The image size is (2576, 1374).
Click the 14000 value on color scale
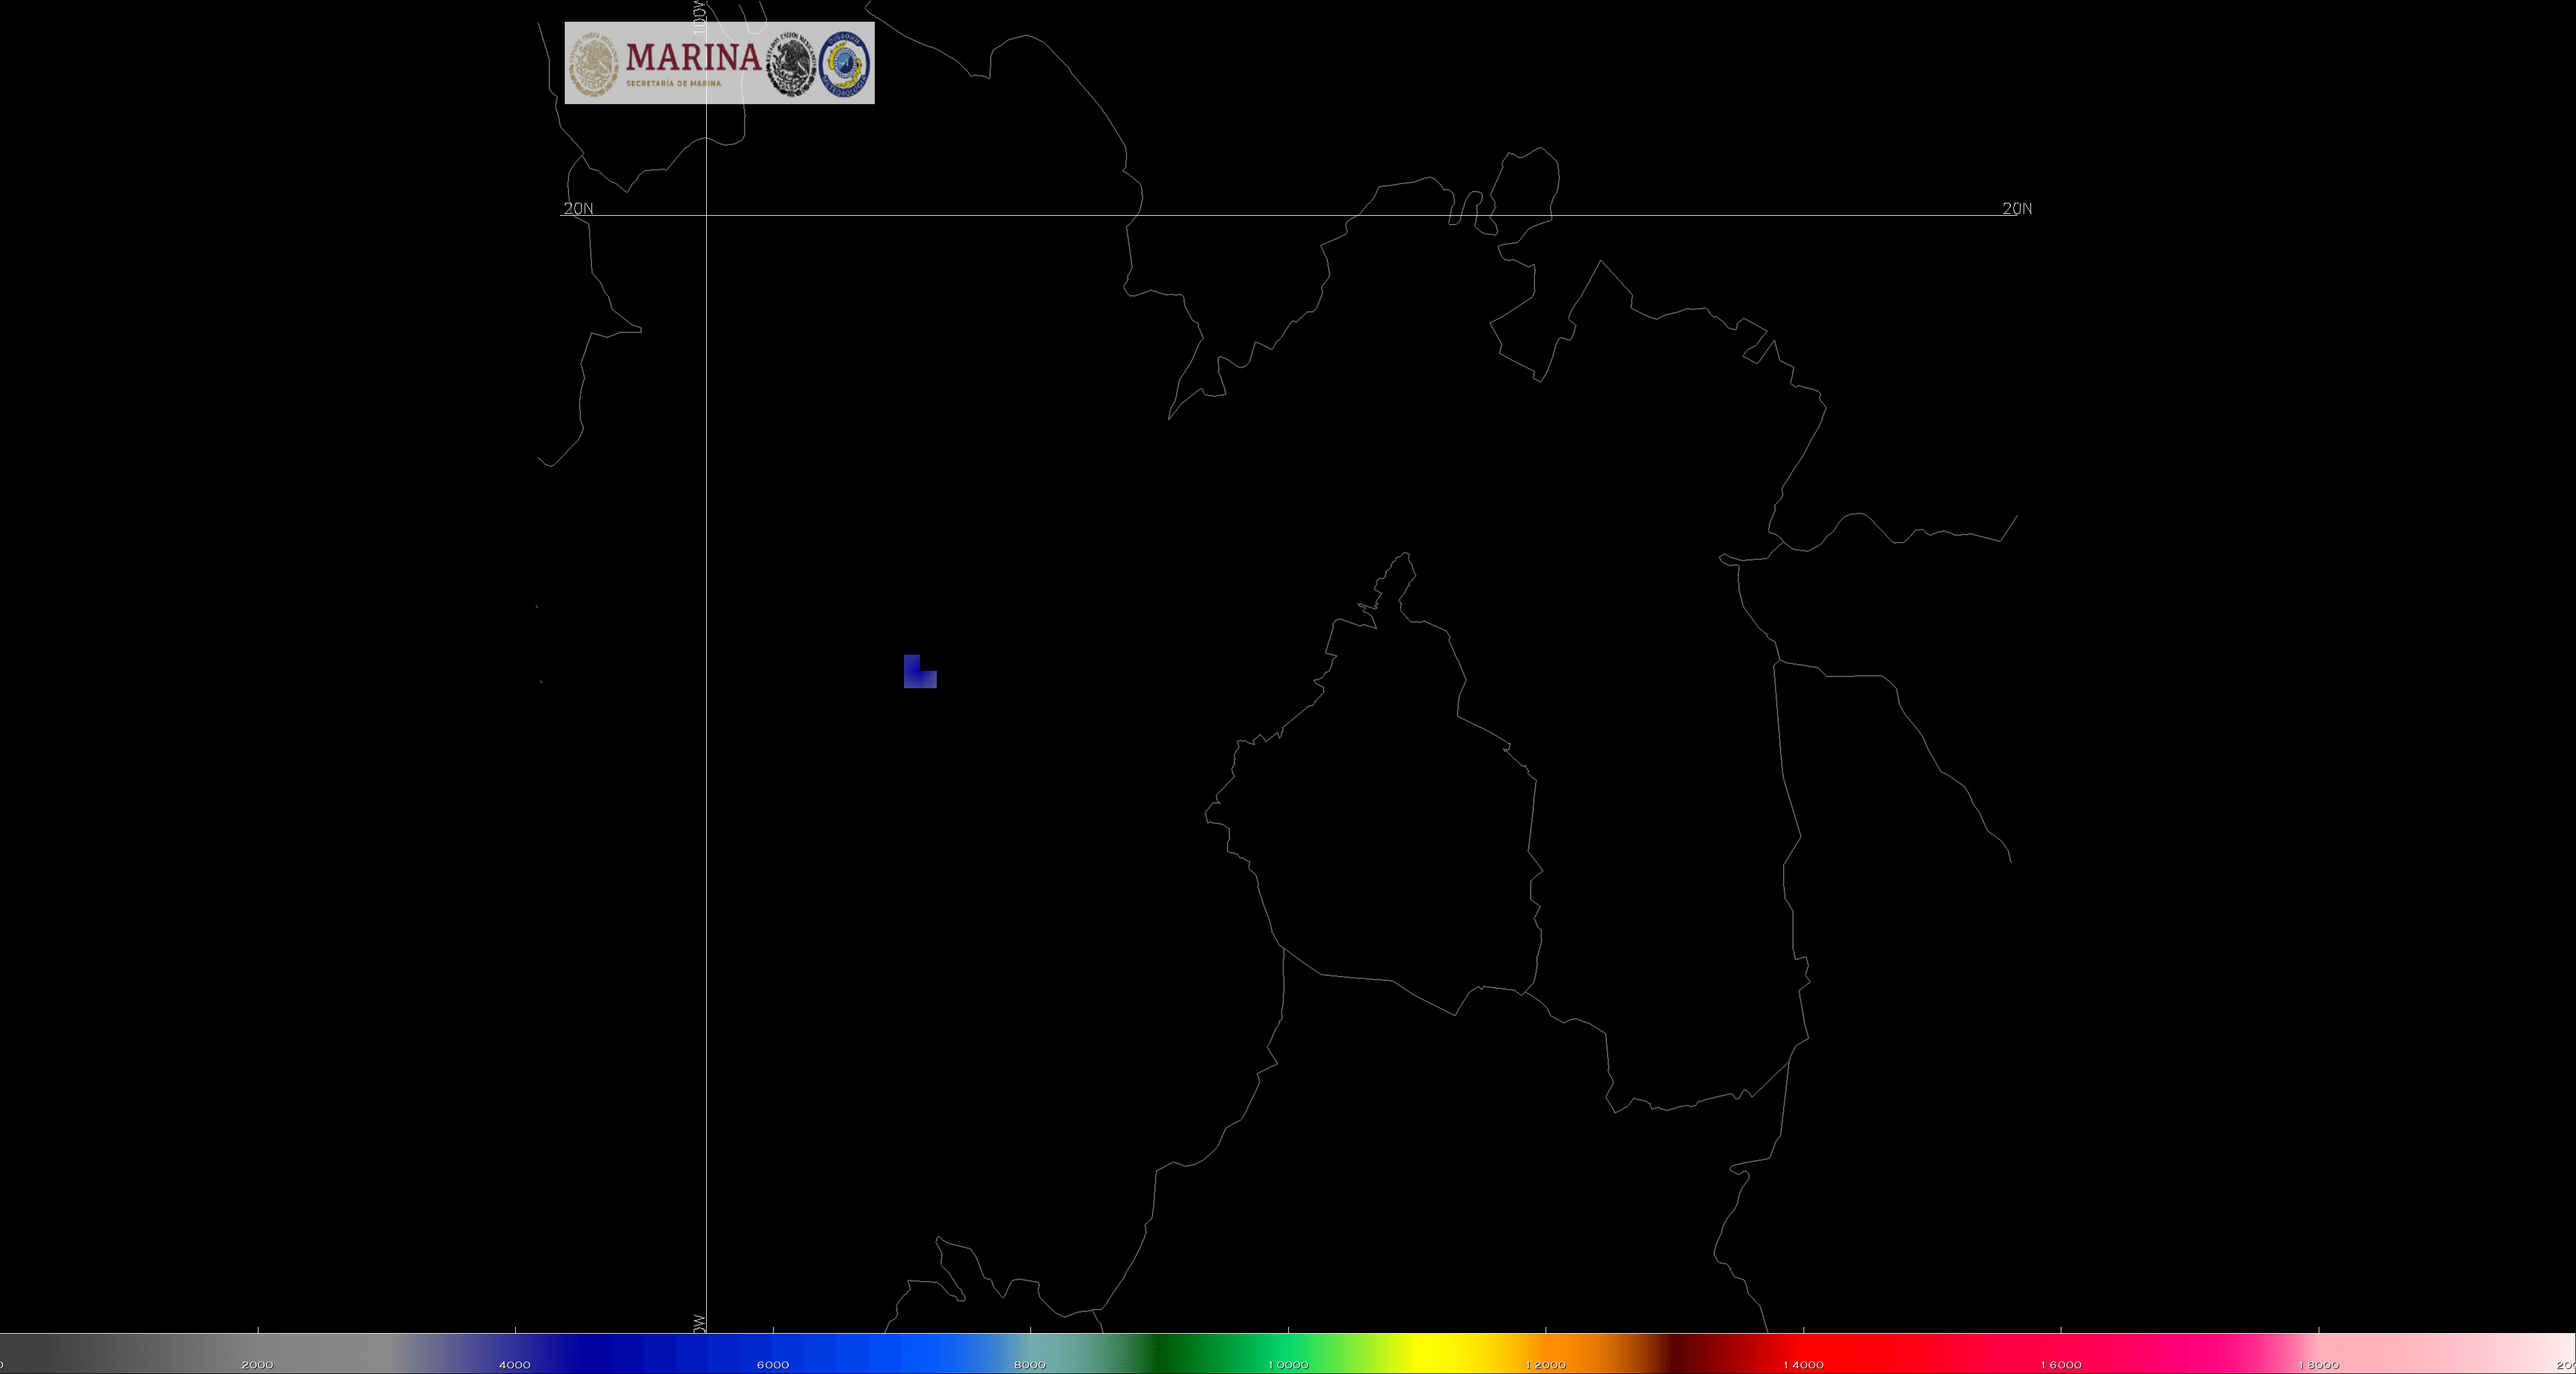tap(1803, 1364)
